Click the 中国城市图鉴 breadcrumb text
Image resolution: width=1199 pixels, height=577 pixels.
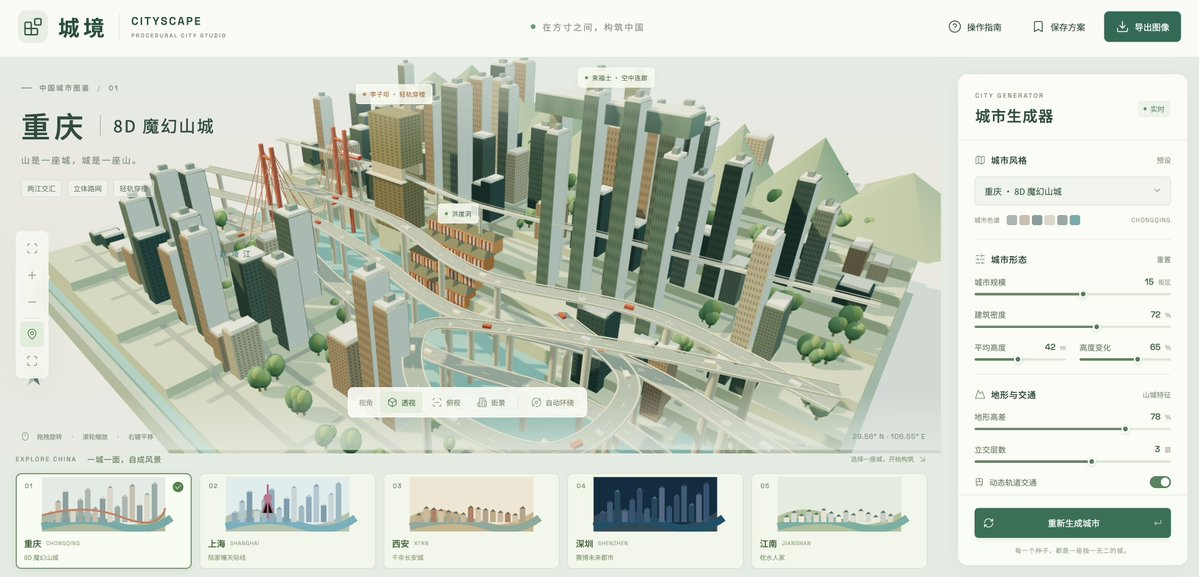pyautogui.click(x=63, y=89)
